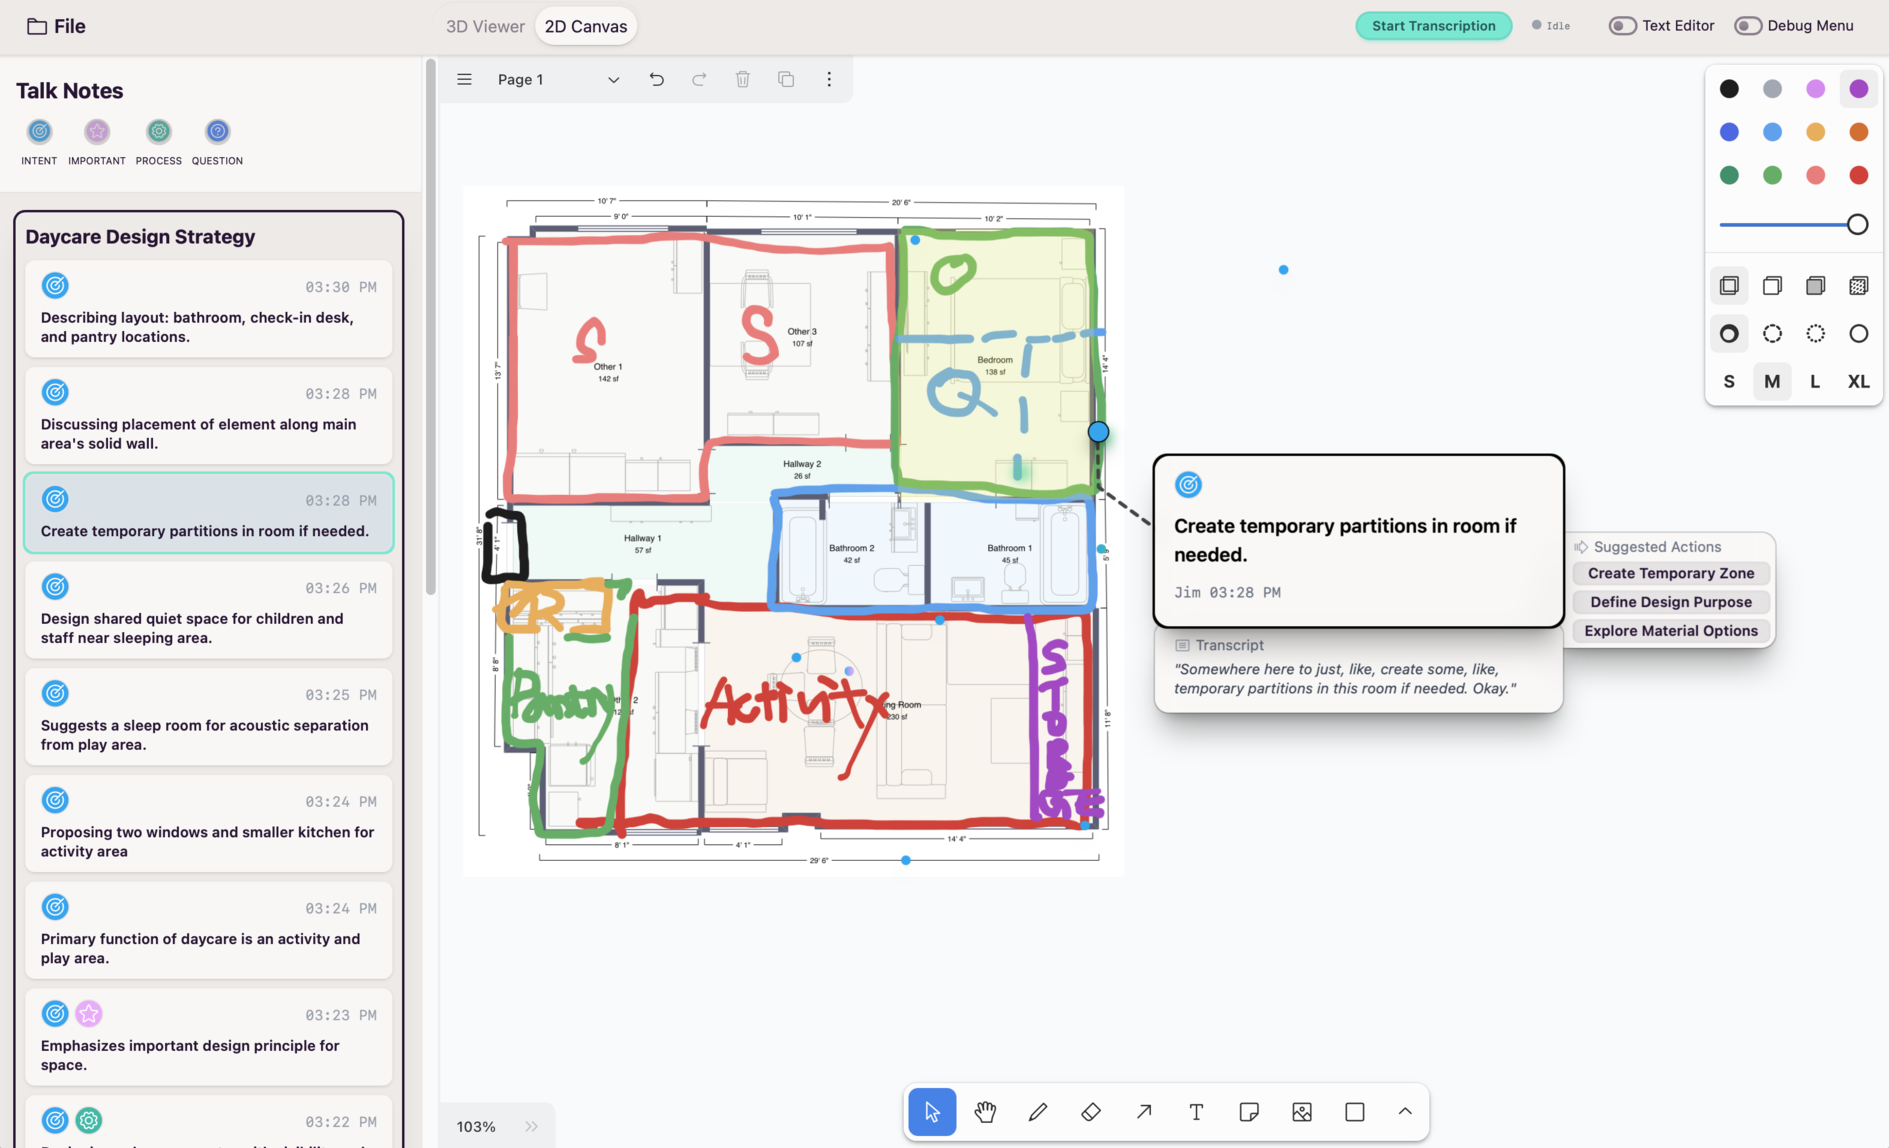Open the note about solid wall placement
The width and height of the screenshot is (1889, 1148).
click(209, 416)
